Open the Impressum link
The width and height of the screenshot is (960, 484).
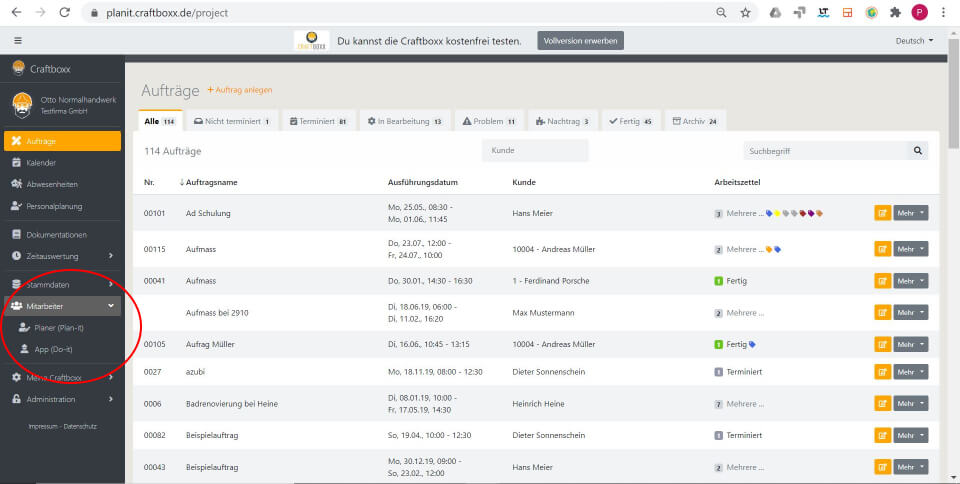click(x=43, y=426)
